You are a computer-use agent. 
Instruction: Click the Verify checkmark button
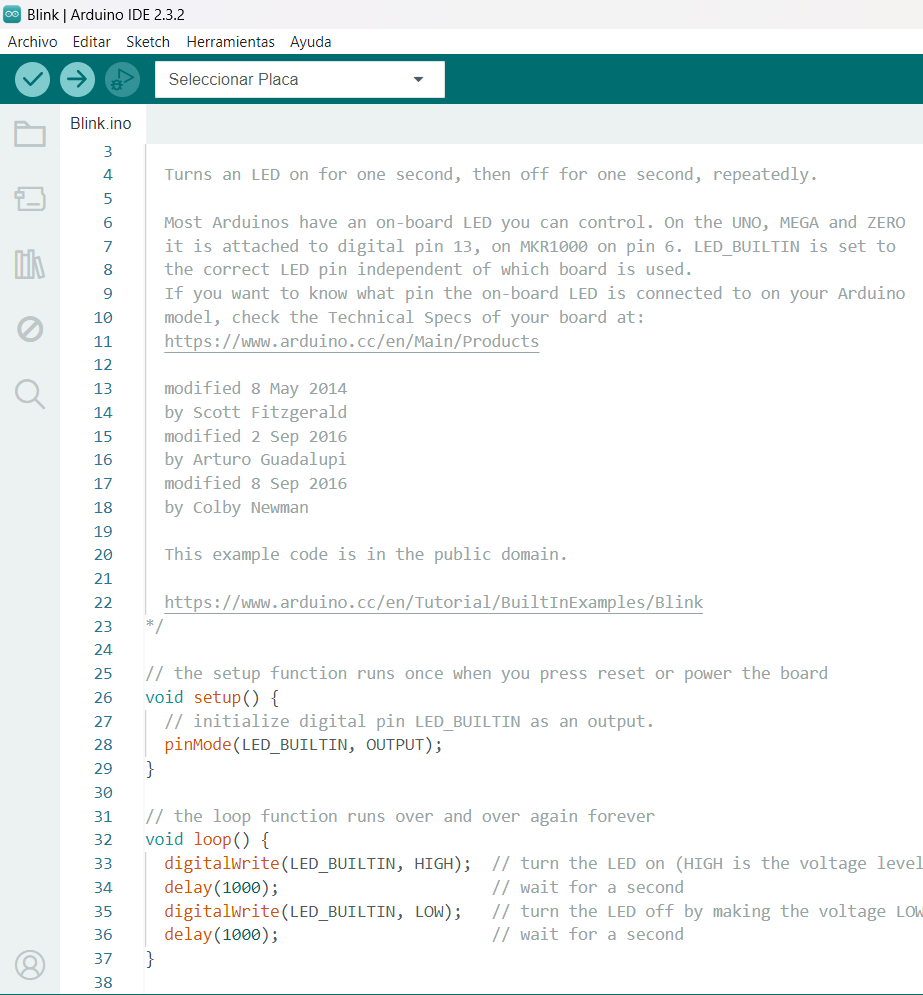pos(32,79)
